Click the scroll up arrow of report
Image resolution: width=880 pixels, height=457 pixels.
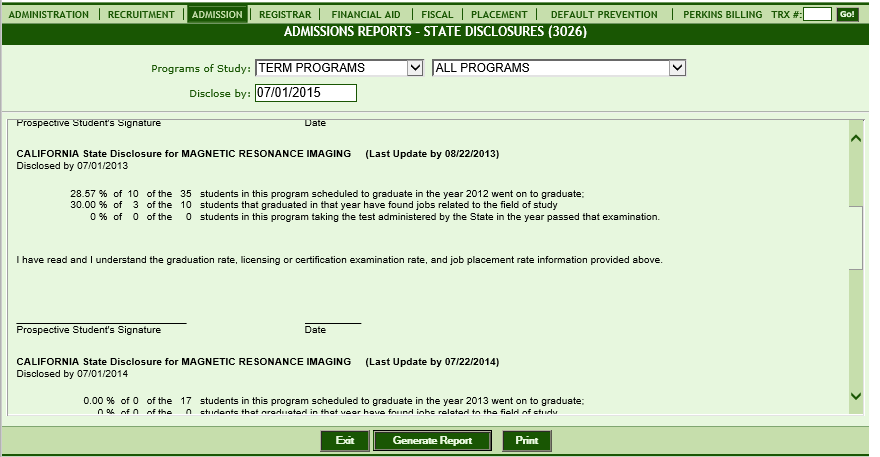tap(856, 138)
